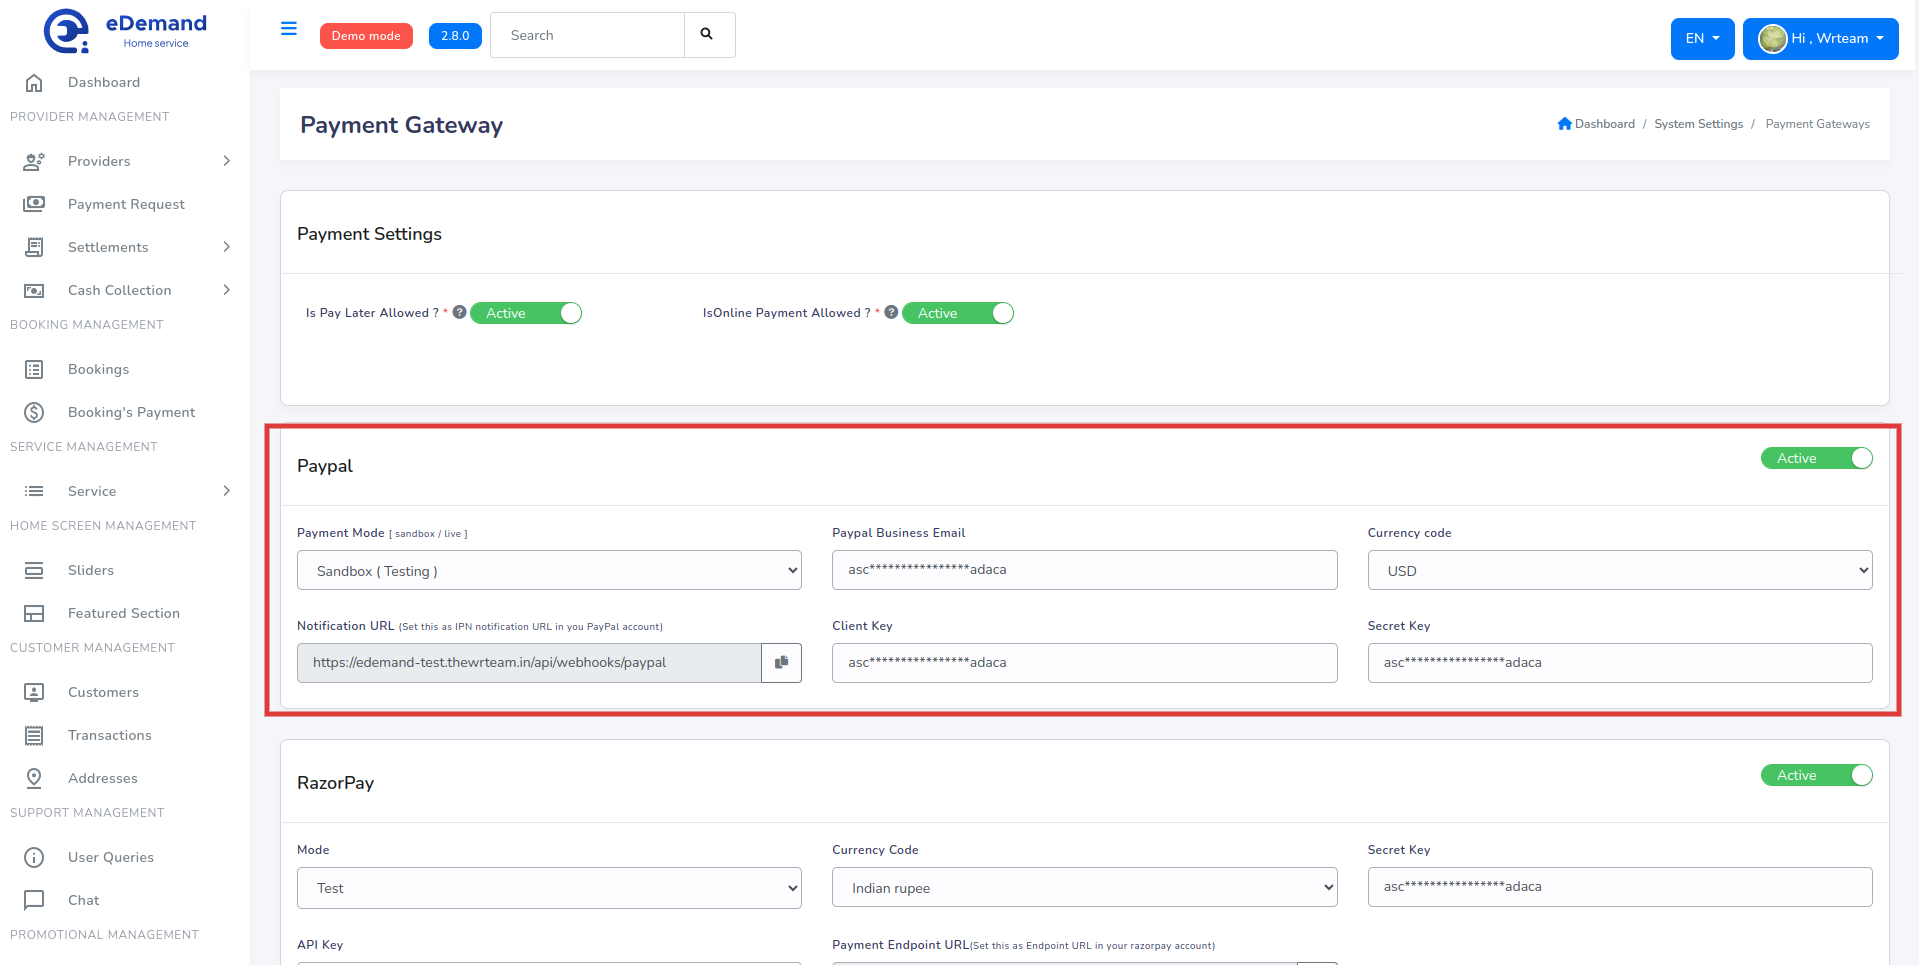Click the Bookings list icon
This screenshot has height=965, width=1919.
34,369
